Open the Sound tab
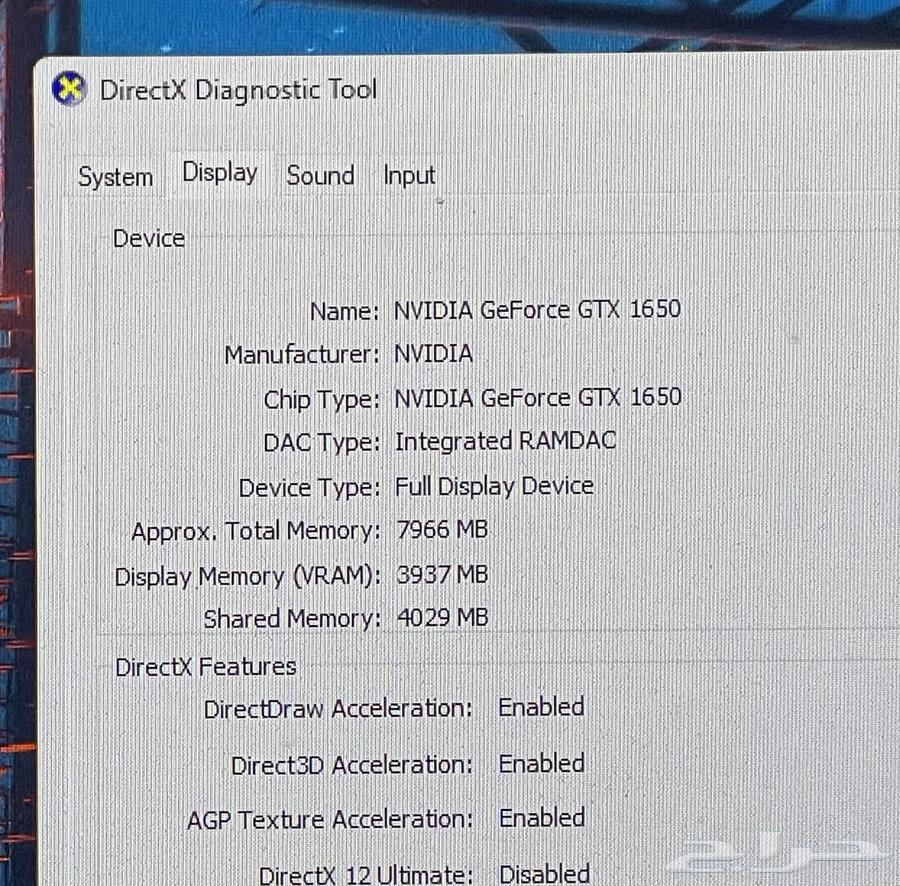900x886 pixels. pyautogui.click(x=320, y=175)
